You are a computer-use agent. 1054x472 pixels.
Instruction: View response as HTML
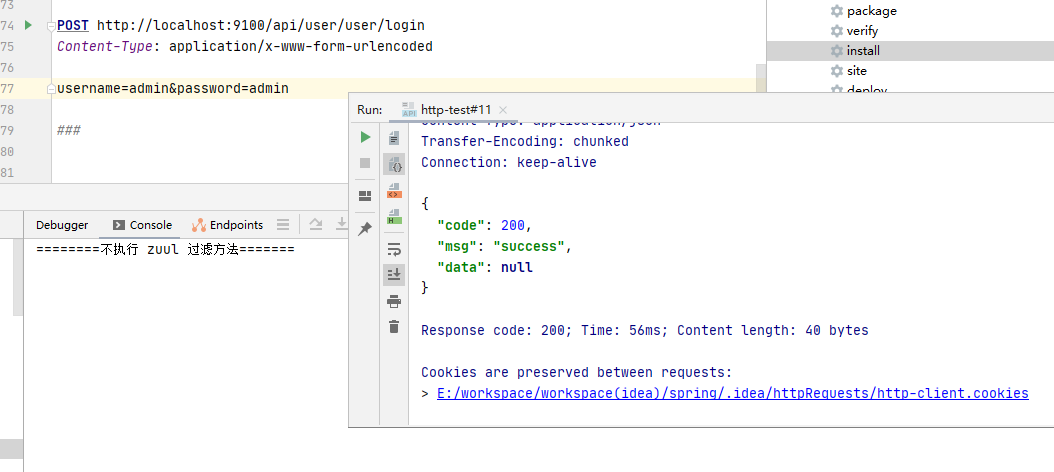coord(394,216)
